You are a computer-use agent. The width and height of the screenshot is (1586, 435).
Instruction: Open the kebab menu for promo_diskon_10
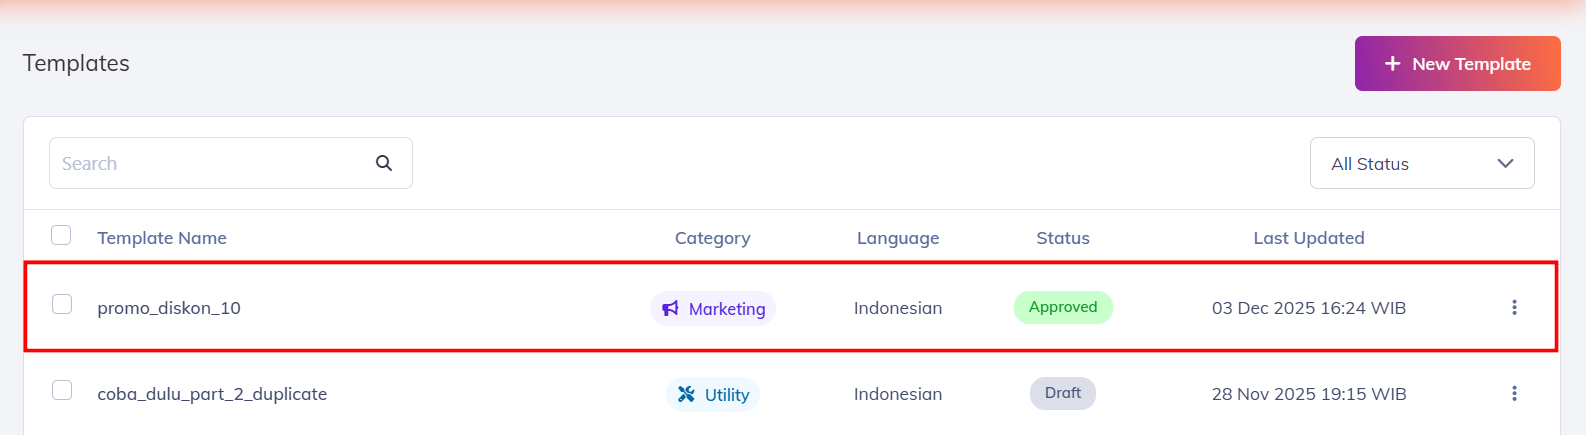click(1514, 308)
